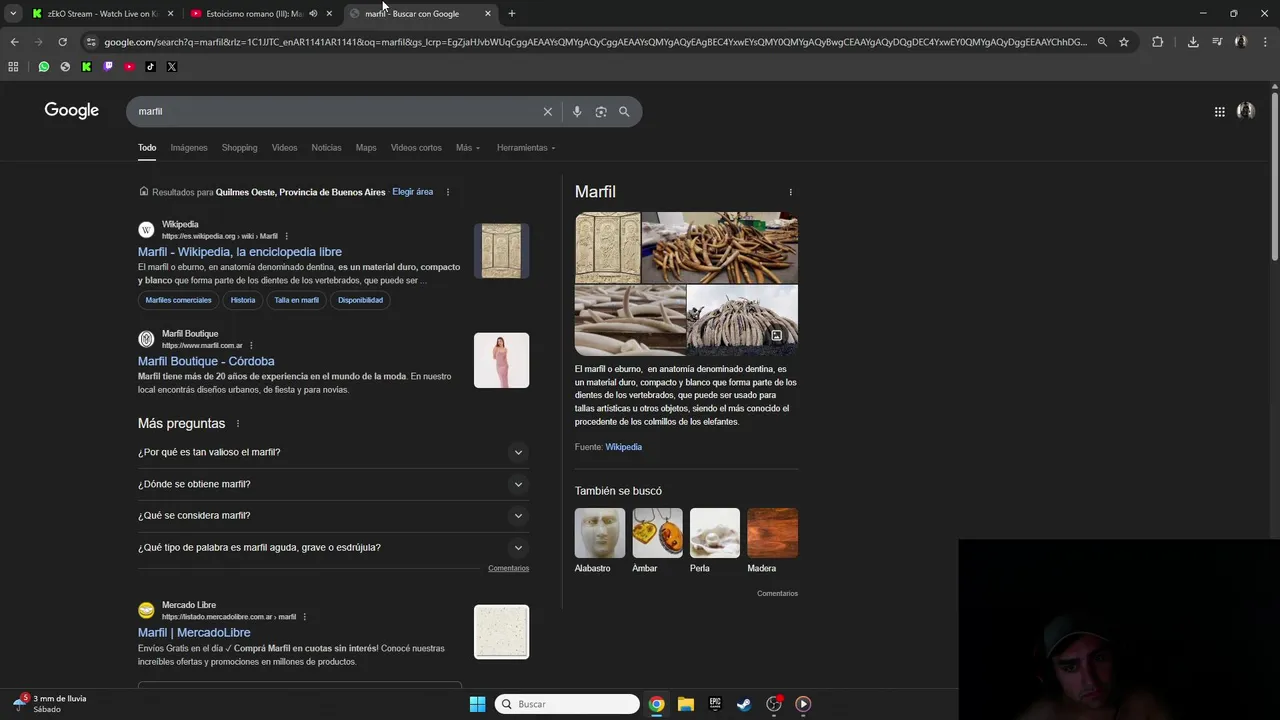Switch to the Noticias tab
This screenshot has width=1280, height=720.
pyautogui.click(x=326, y=148)
